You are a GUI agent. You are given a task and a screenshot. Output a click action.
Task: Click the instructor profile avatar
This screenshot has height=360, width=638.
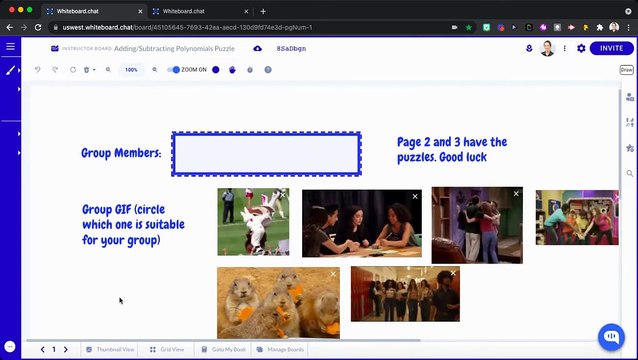pos(547,48)
